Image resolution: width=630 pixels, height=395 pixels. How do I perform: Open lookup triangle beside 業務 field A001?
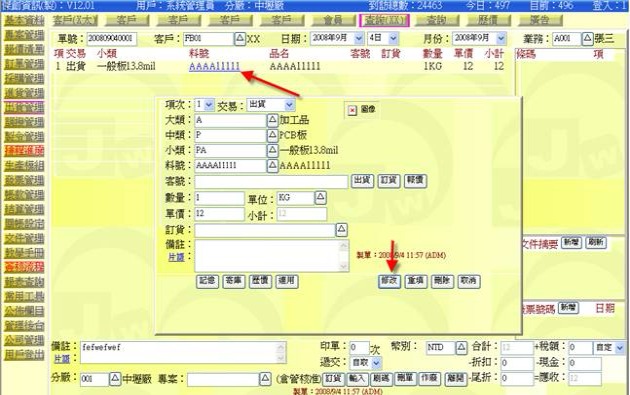tap(587, 39)
